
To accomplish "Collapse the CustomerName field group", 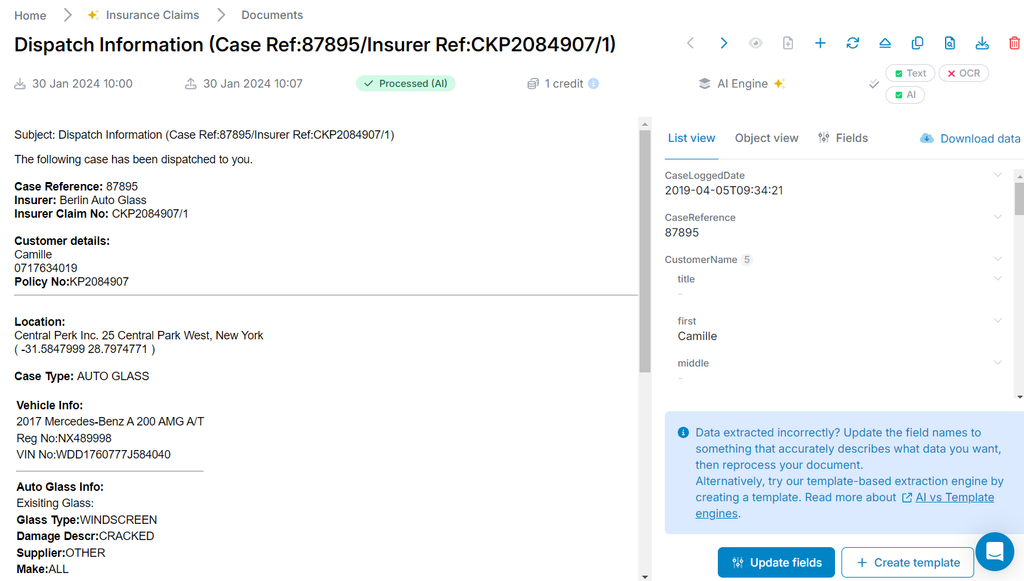I will tap(997, 259).
